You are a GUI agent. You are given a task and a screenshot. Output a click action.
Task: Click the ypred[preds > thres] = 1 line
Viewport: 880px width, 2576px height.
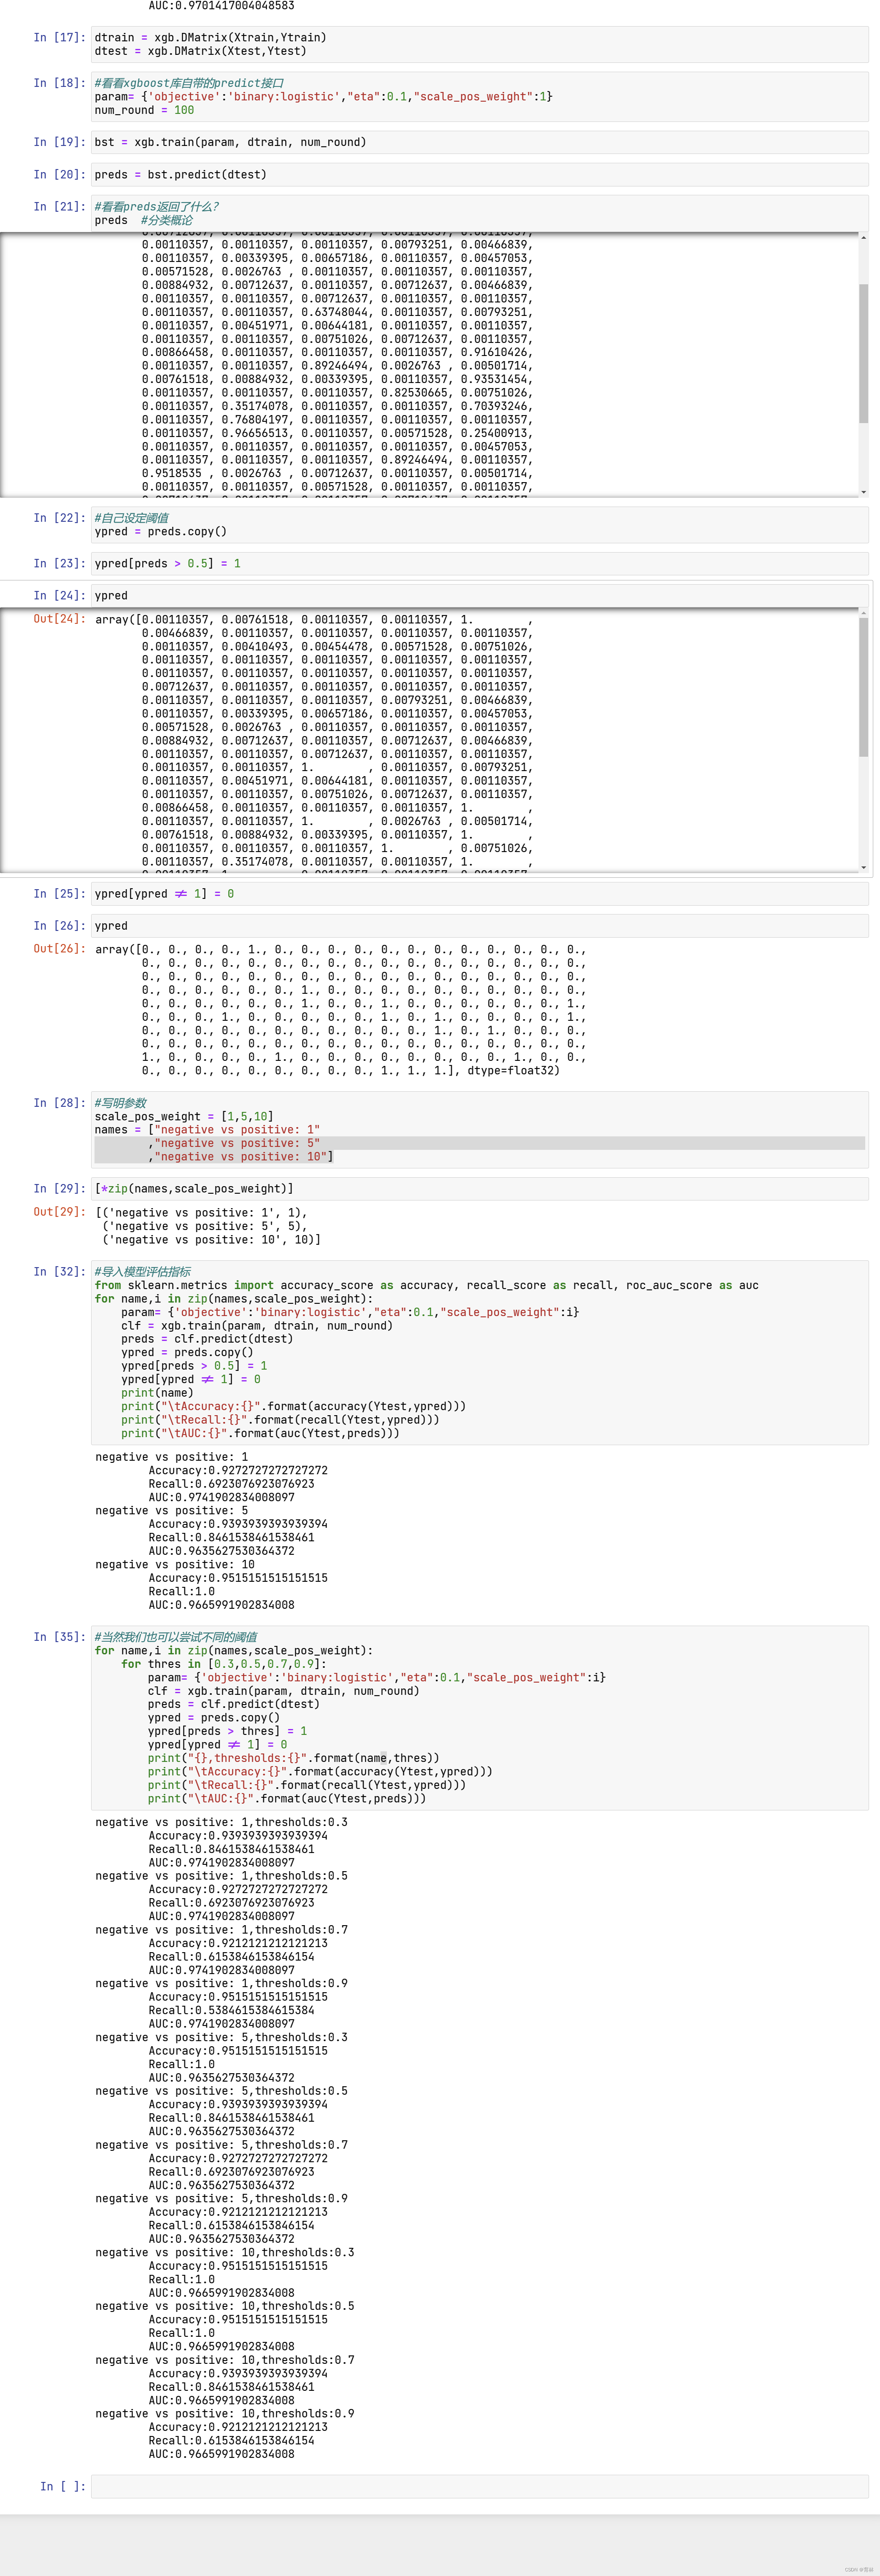(x=227, y=1731)
